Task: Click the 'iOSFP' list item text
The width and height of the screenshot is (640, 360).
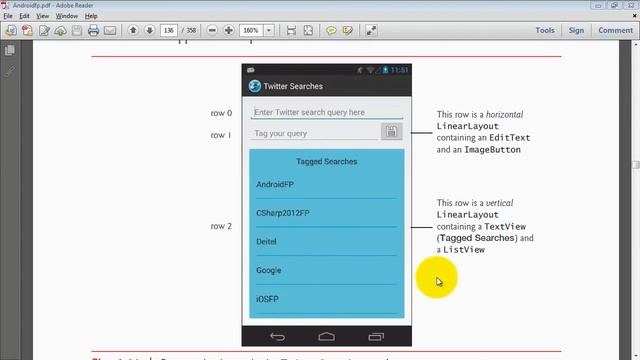Action: pyautogui.click(x=267, y=299)
